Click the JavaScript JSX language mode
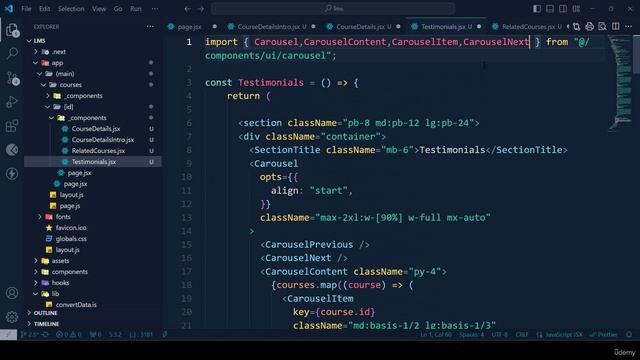 click(560, 335)
